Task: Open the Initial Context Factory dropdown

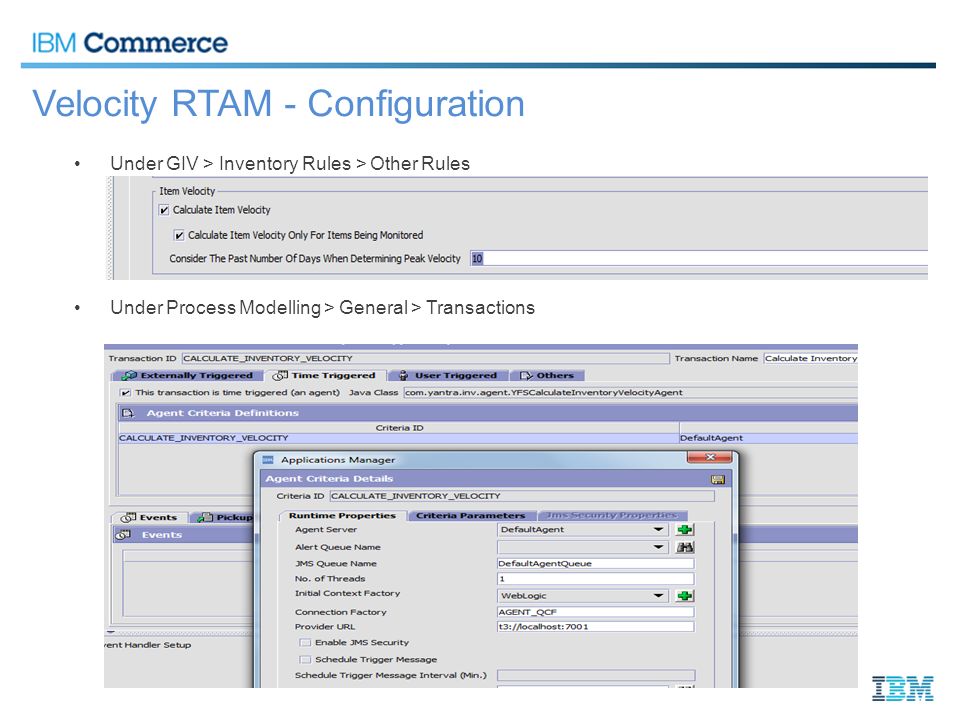Action: (x=658, y=596)
